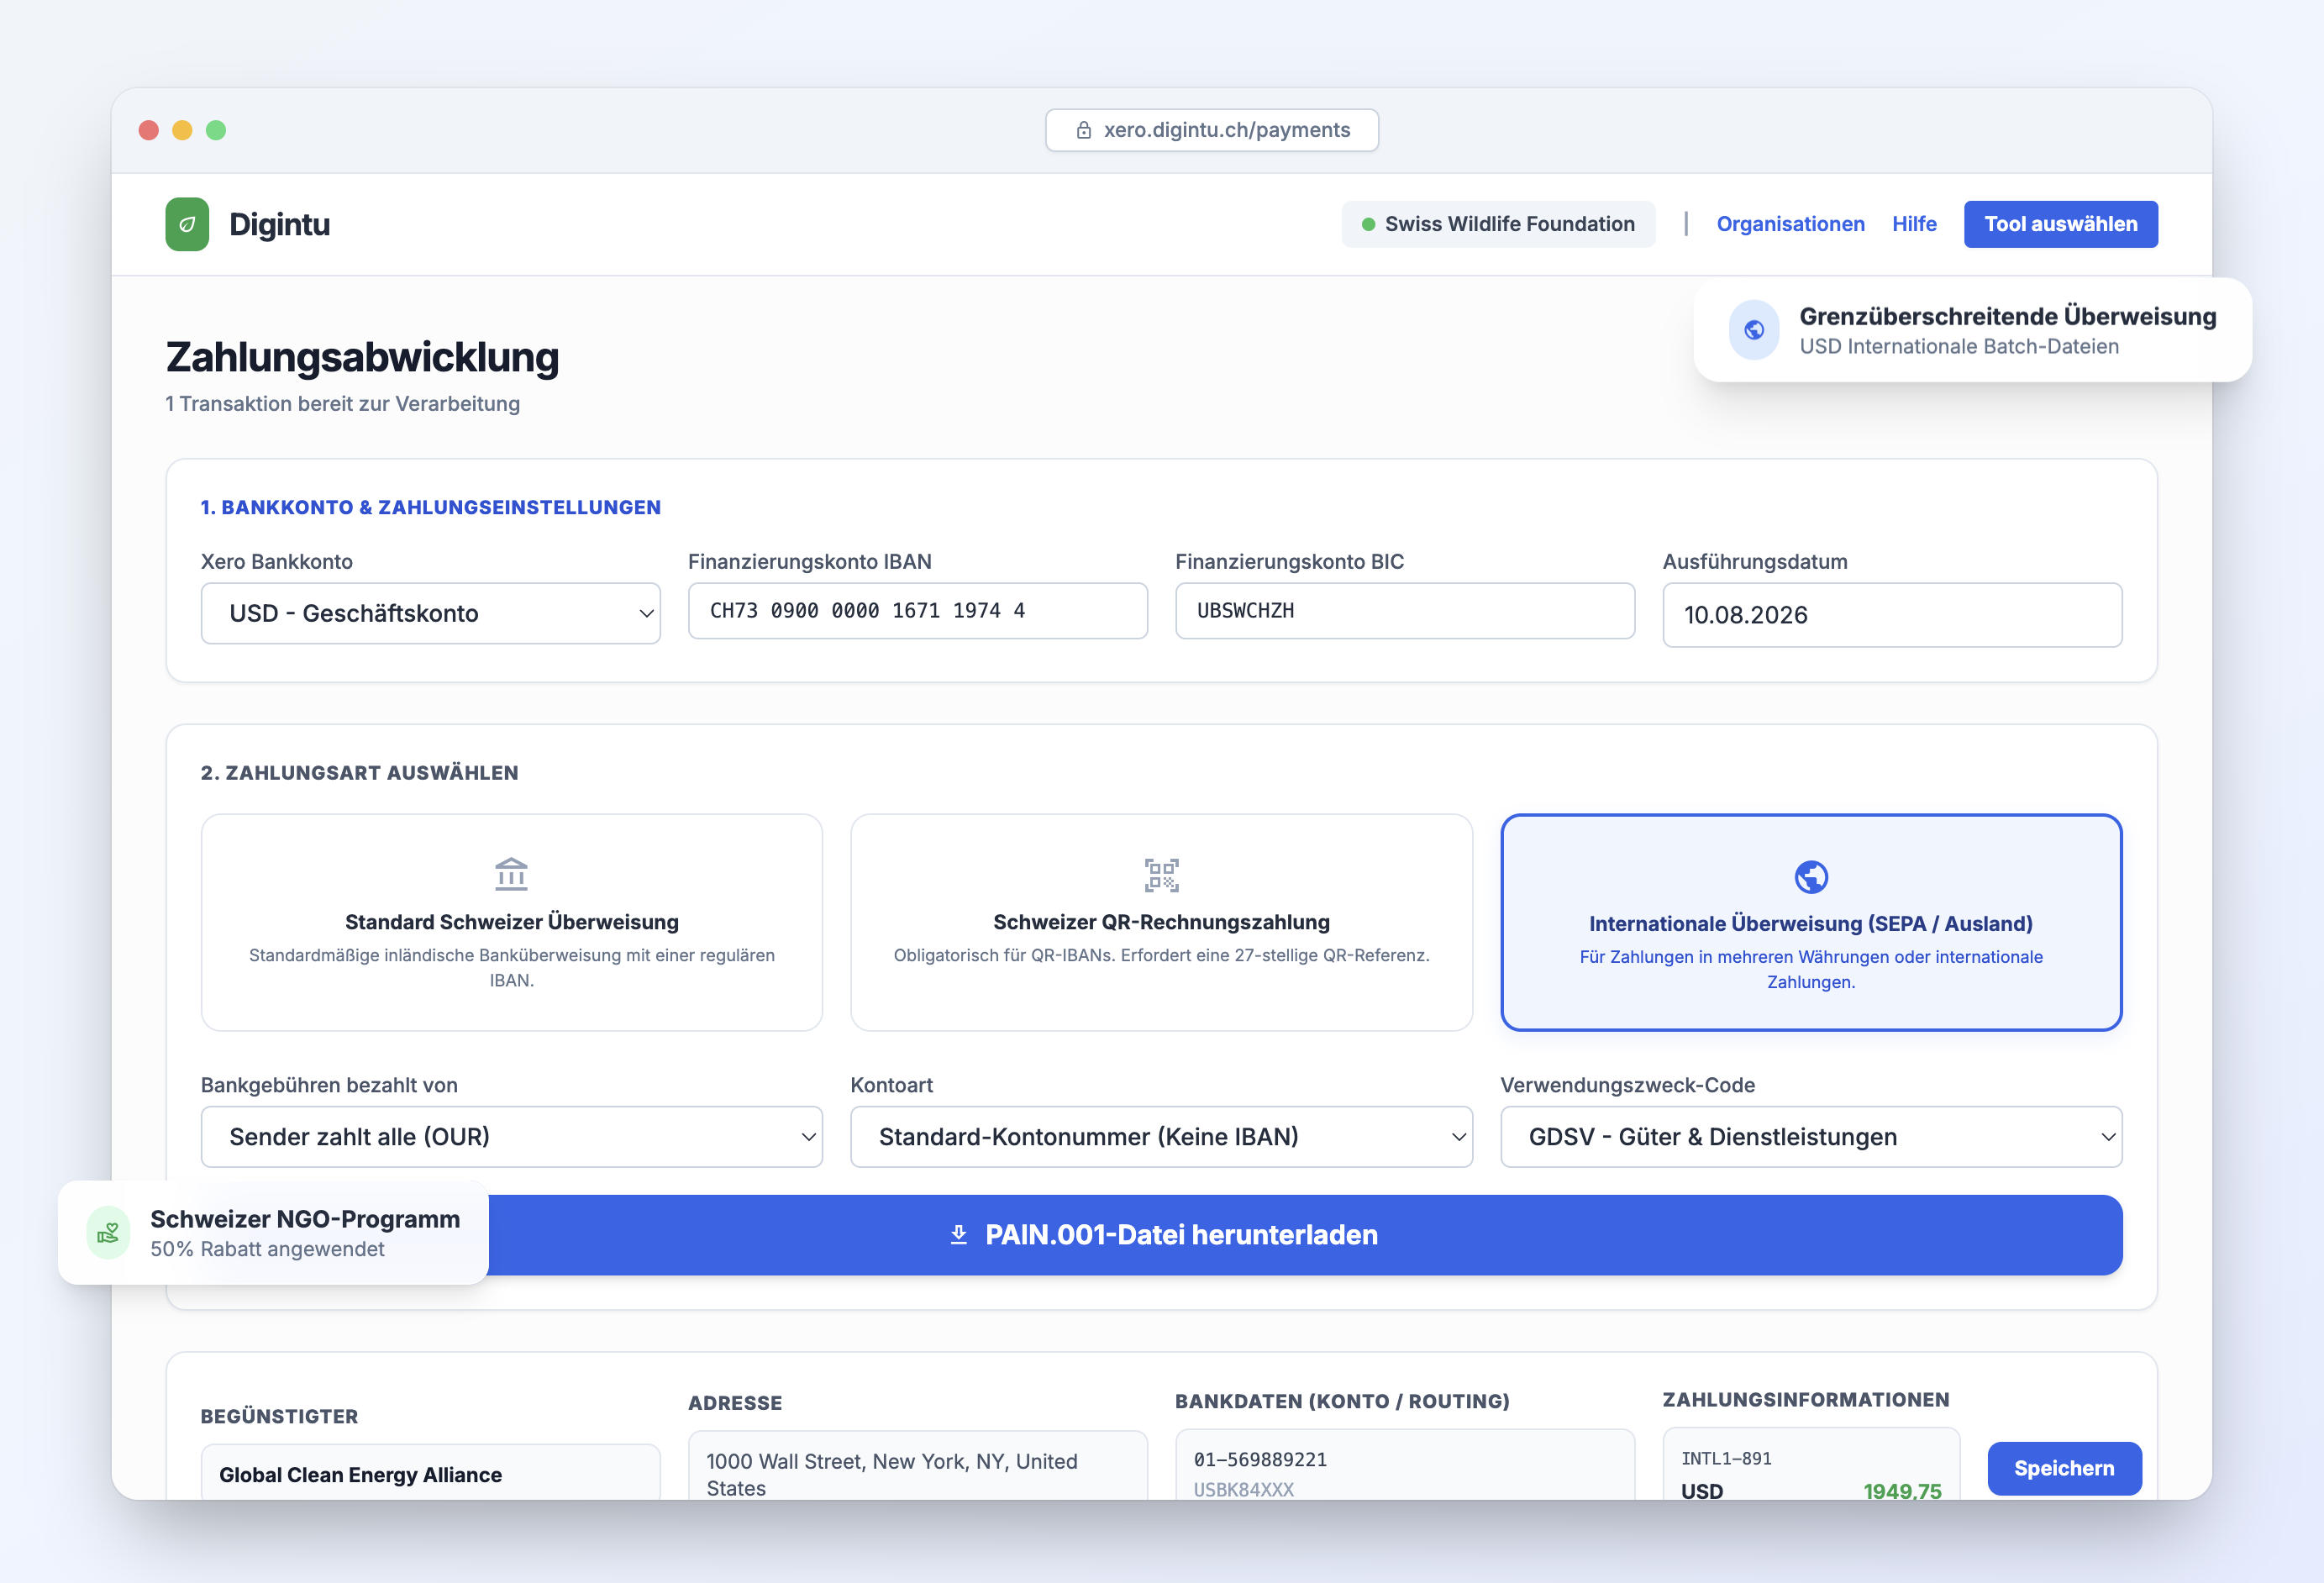Click the Digintu brand name text
This screenshot has height=1583, width=2324.
point(280,224)
